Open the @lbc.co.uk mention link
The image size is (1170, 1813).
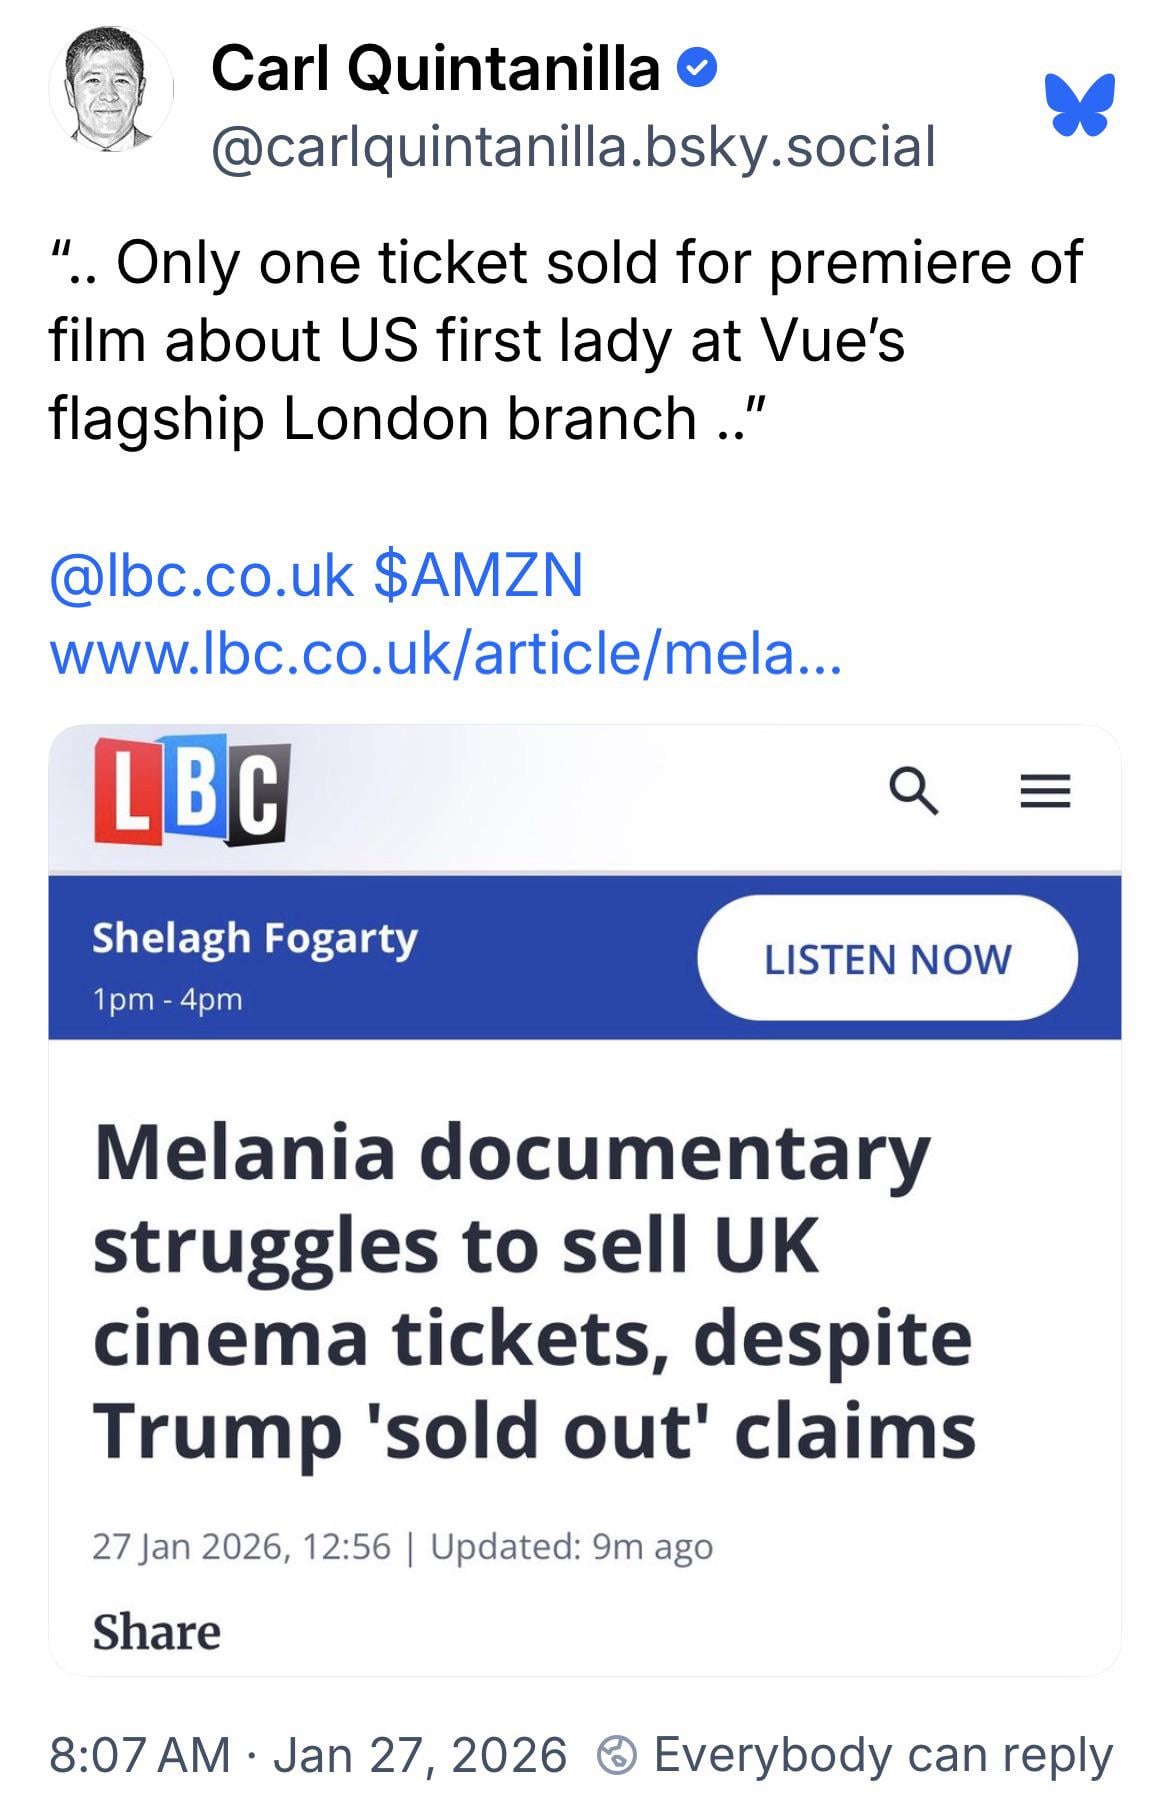coord(201,575)
